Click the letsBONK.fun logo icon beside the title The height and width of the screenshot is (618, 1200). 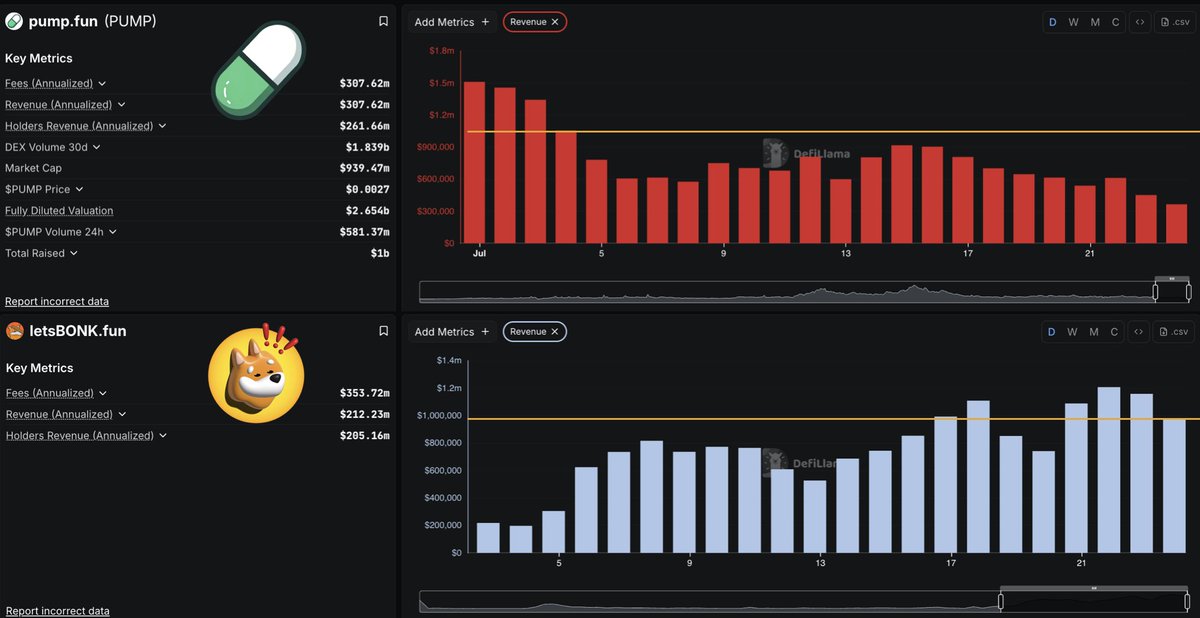point(14,331)
